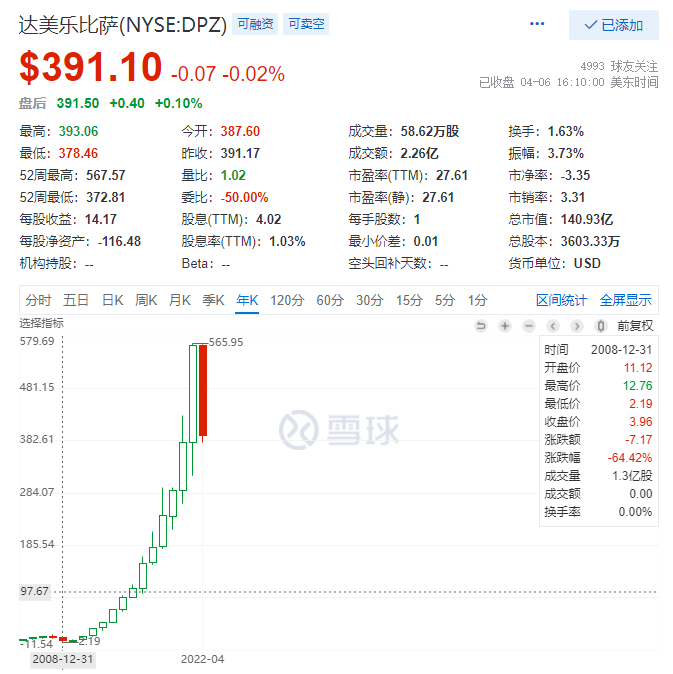
Task: Click the chart reset/undo icon
Action: pos(481,326)
